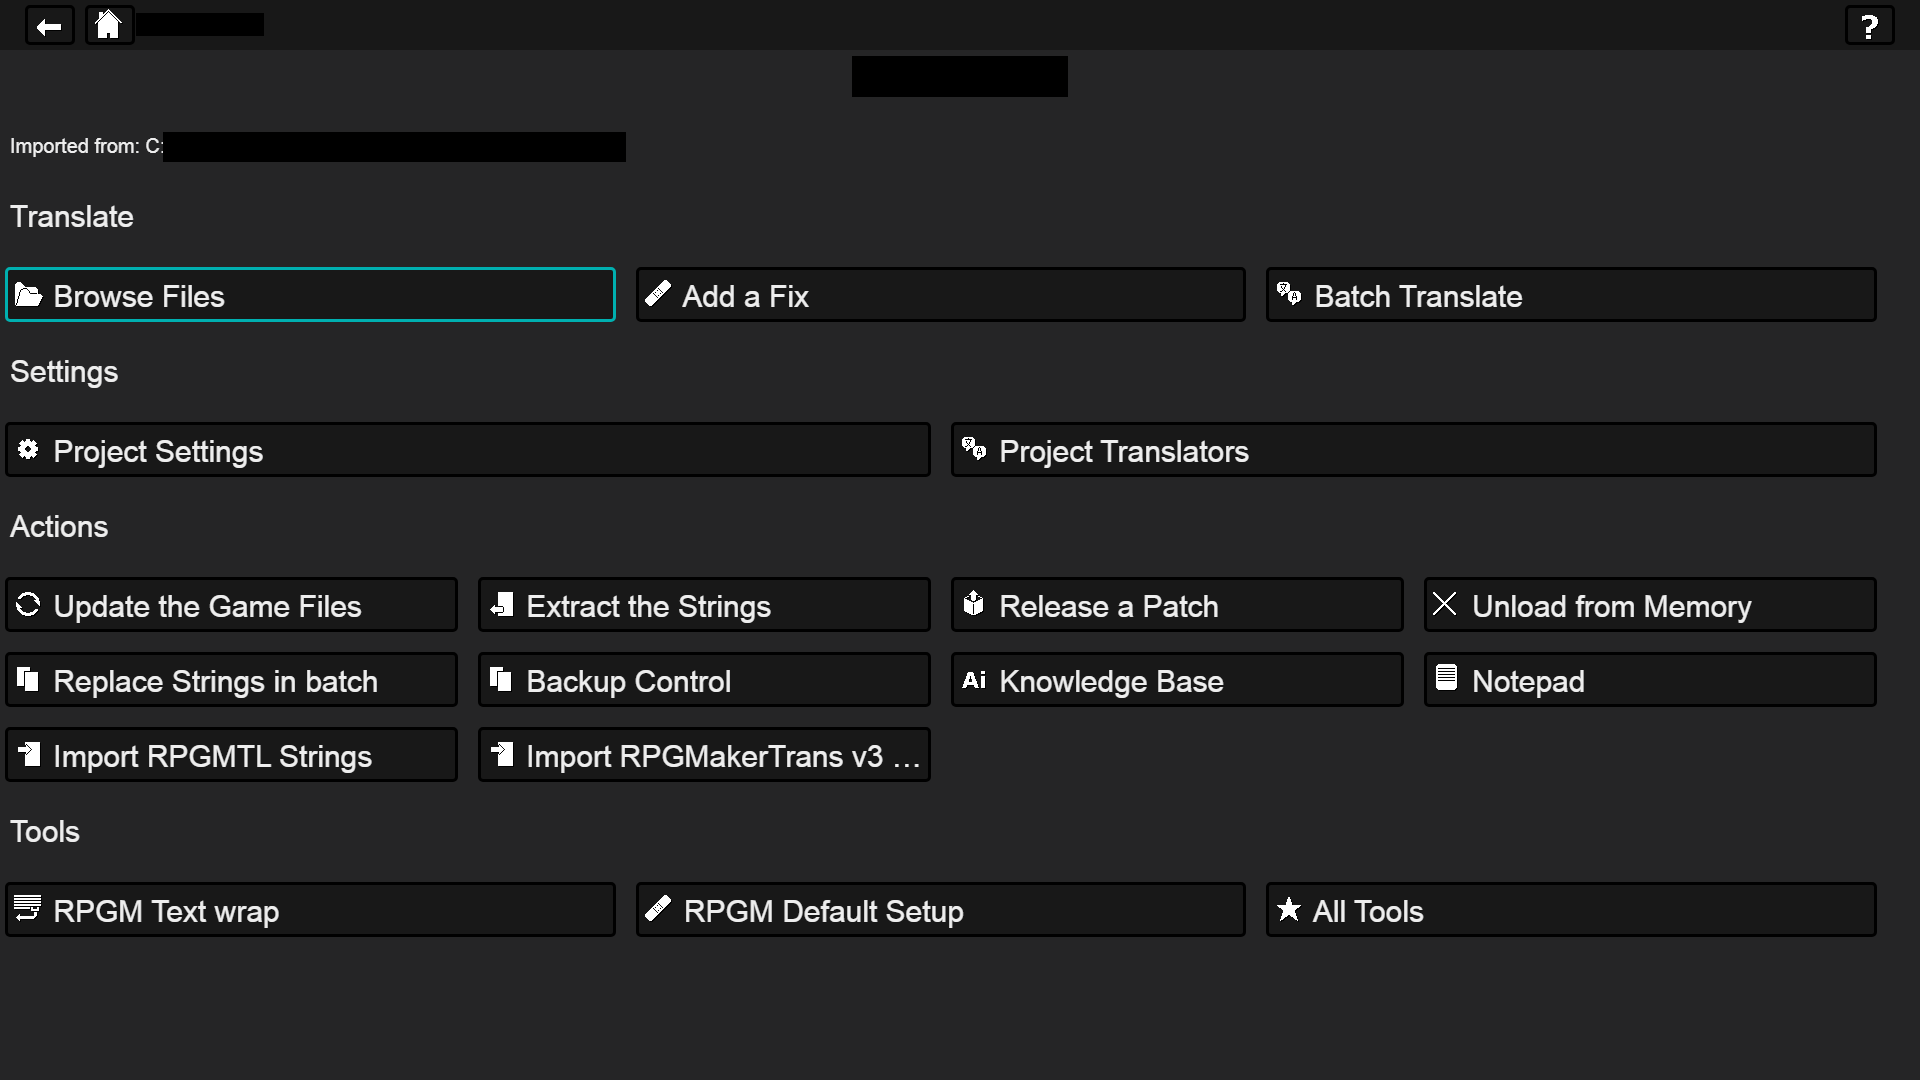Open help with question mark icon
The image size is (1920, 1080).
point(1868,26)
